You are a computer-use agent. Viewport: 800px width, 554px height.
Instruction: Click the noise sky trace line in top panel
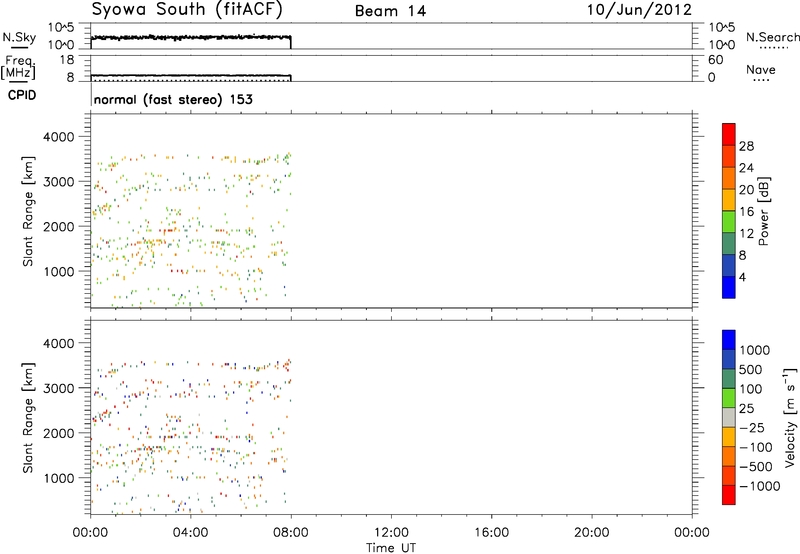pyautogui.click(x=191, y=38)
